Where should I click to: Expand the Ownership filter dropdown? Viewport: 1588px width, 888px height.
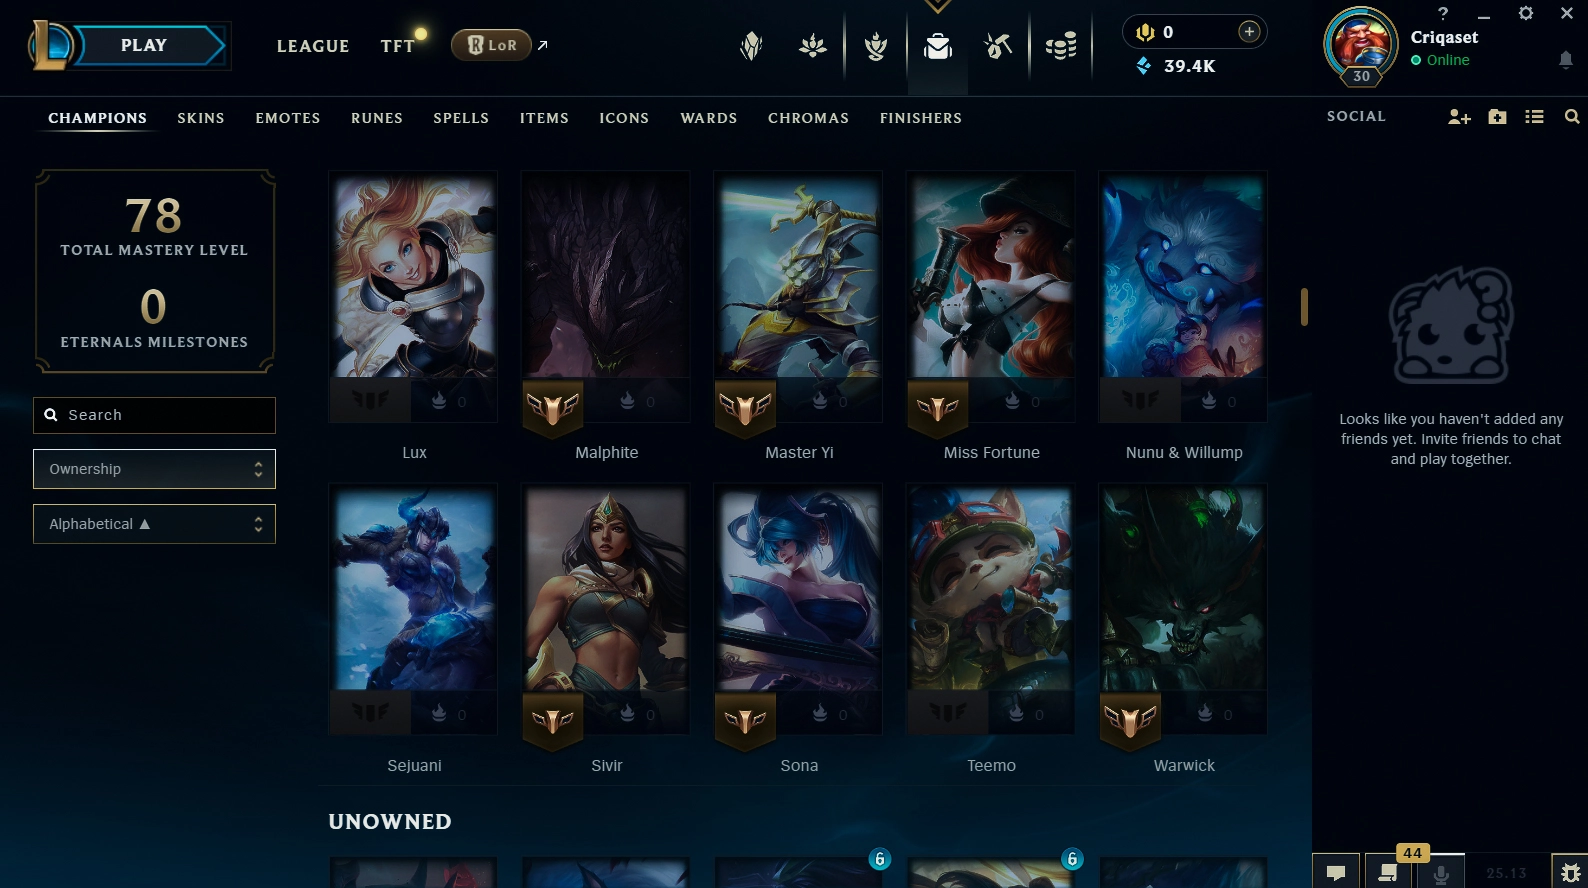point(154,469)
